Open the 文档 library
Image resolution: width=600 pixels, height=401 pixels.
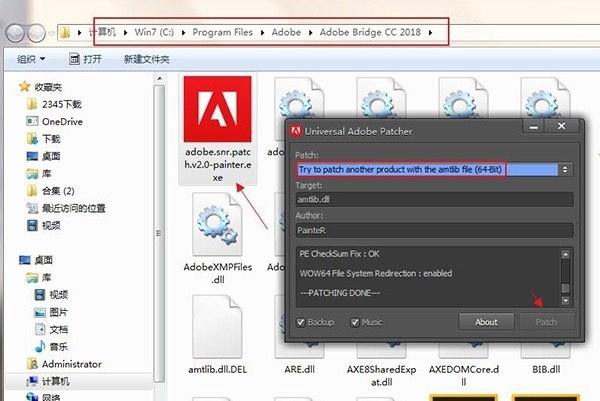click(x=51, y=329)
